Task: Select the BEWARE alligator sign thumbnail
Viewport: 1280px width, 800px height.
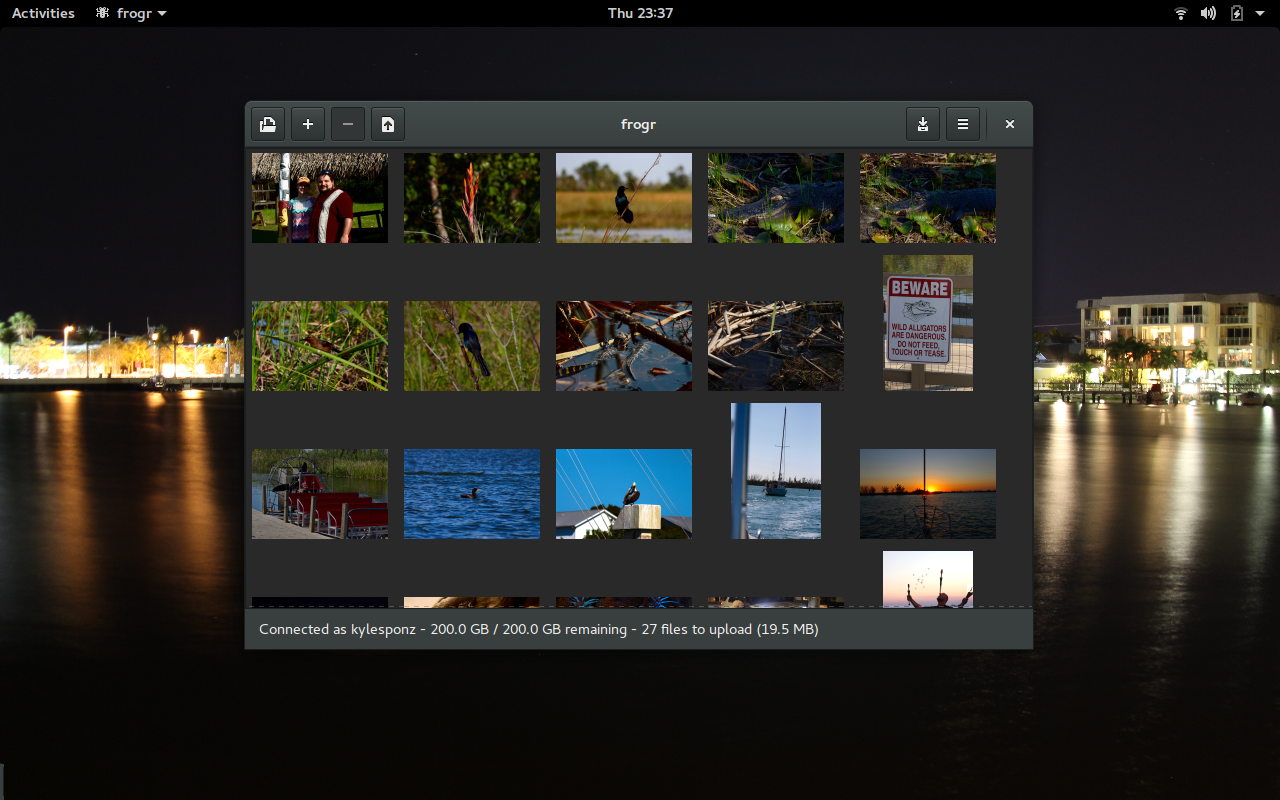Action: tap(927, 322)
